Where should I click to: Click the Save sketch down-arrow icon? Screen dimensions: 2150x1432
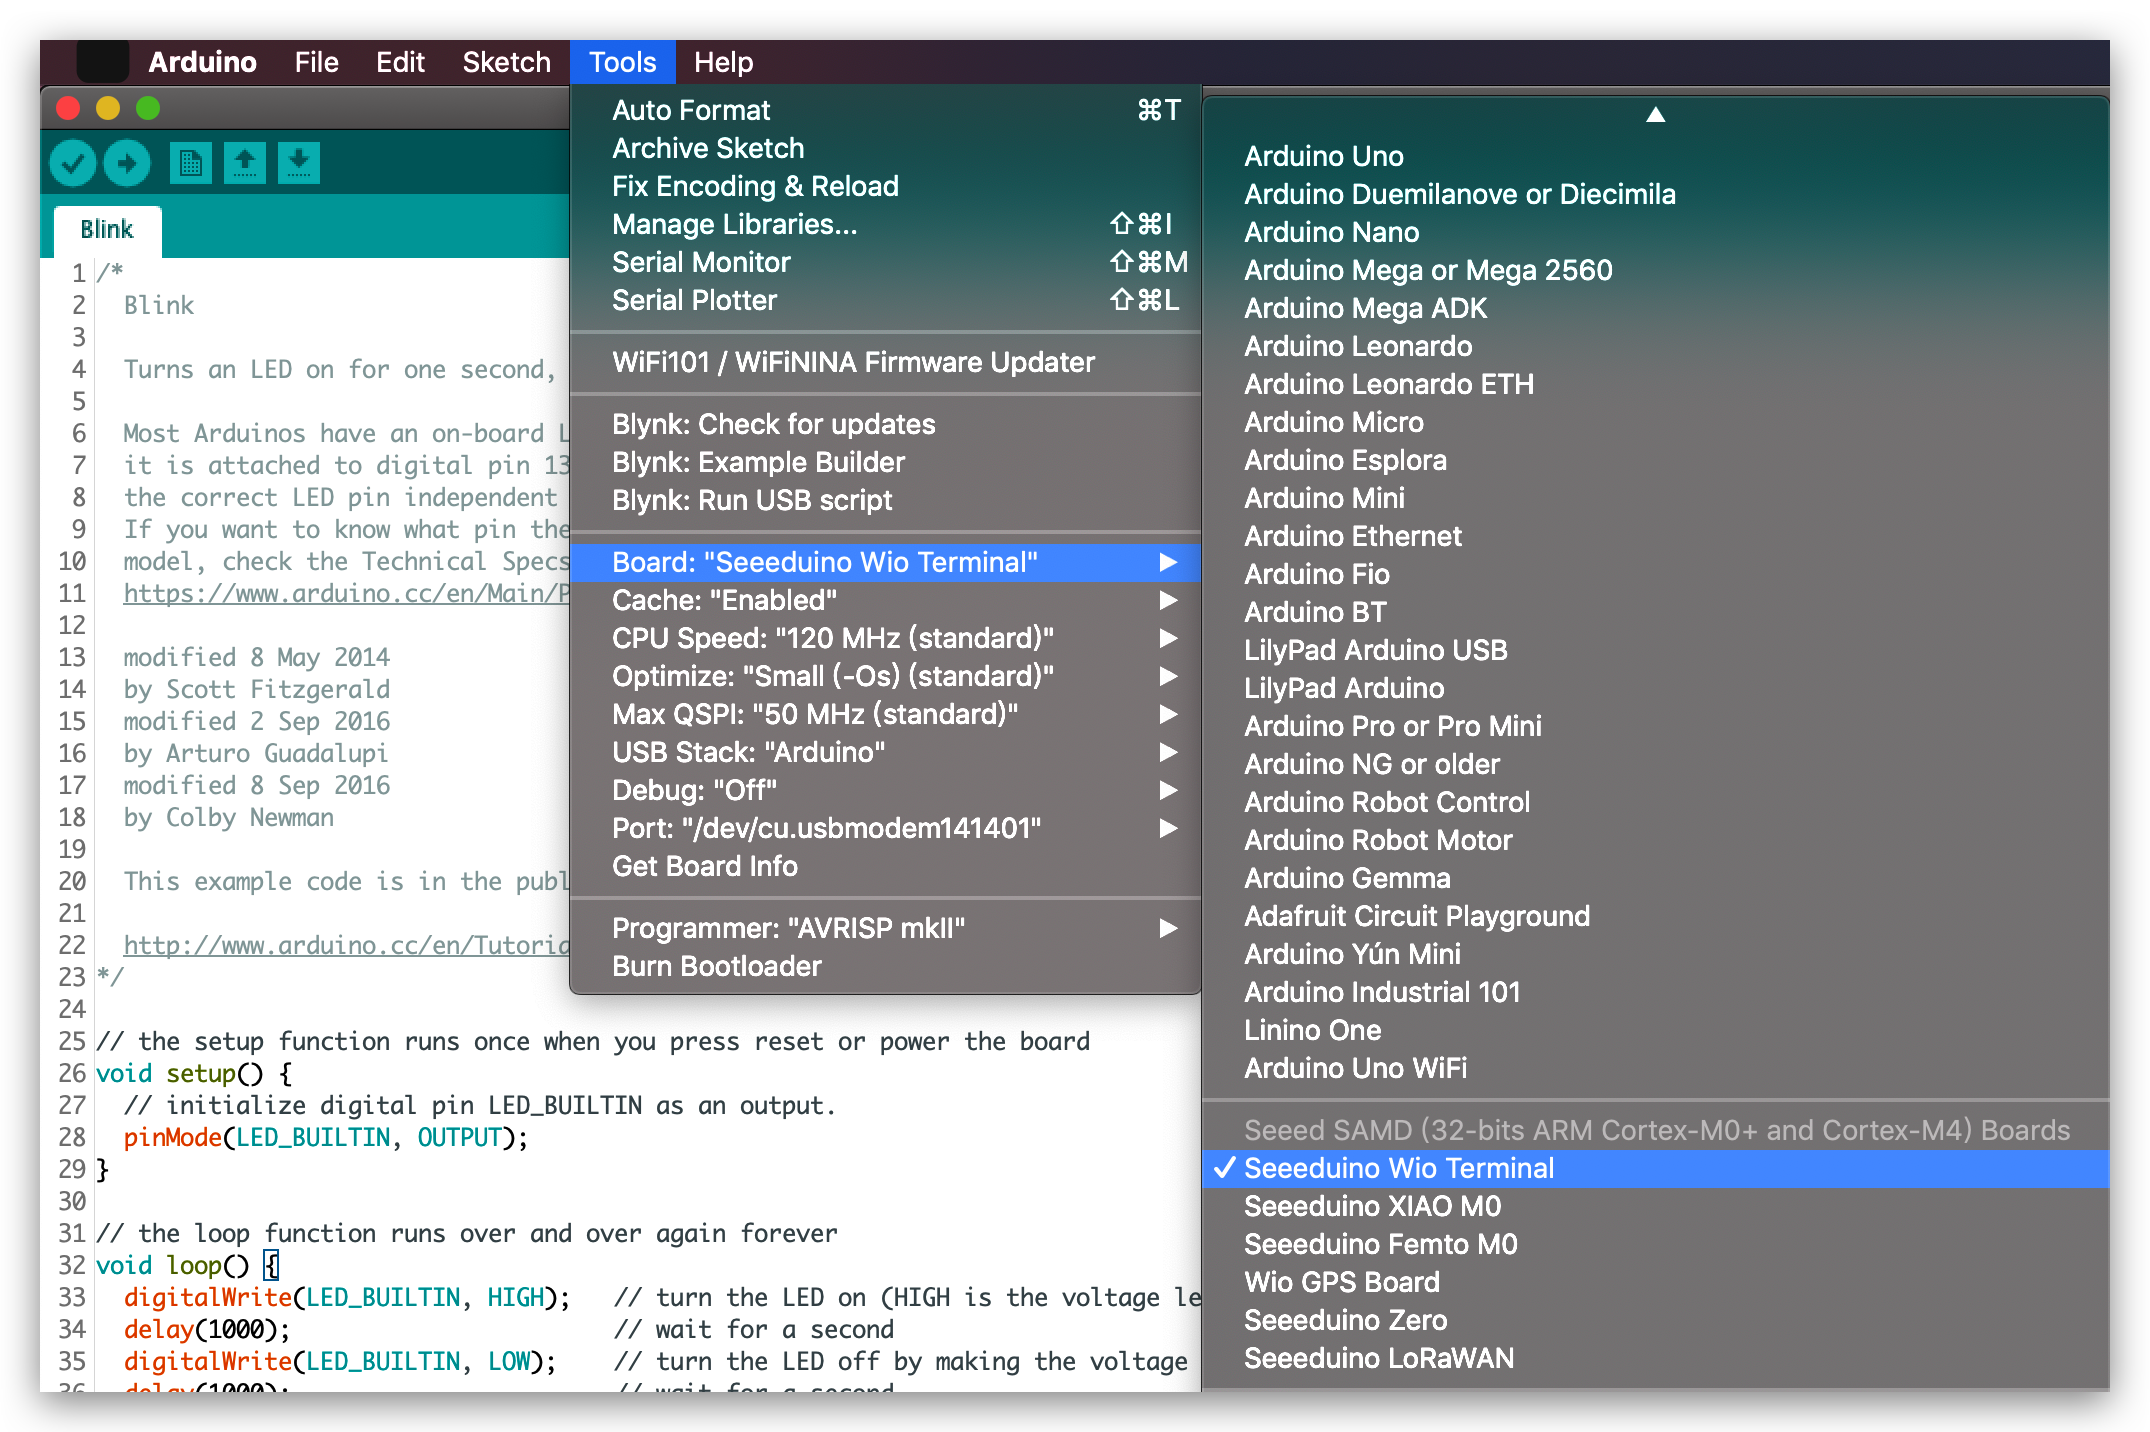click(x=298, y=163)
